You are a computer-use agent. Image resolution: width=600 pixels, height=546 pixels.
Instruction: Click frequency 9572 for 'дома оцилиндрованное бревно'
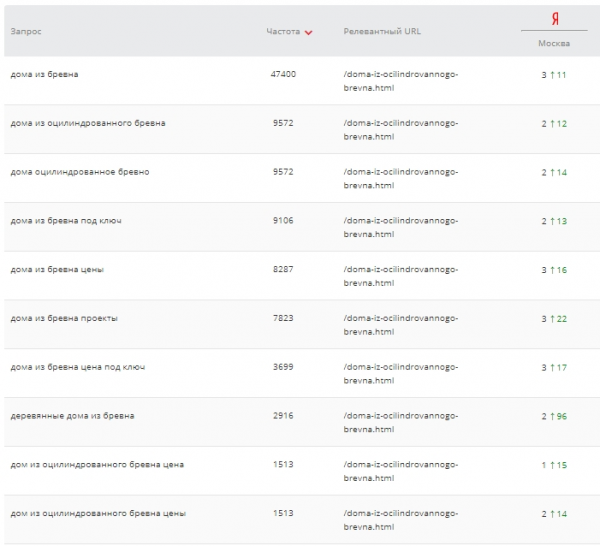coord(283,172)
